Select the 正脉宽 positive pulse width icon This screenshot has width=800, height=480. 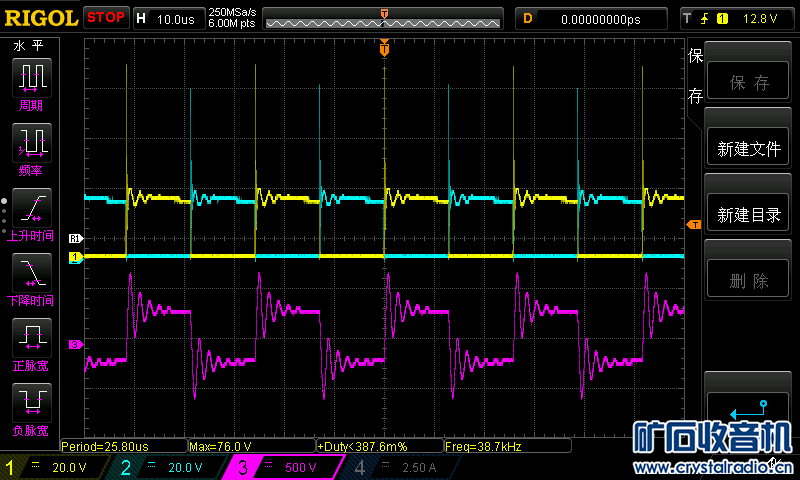(32, 338)
